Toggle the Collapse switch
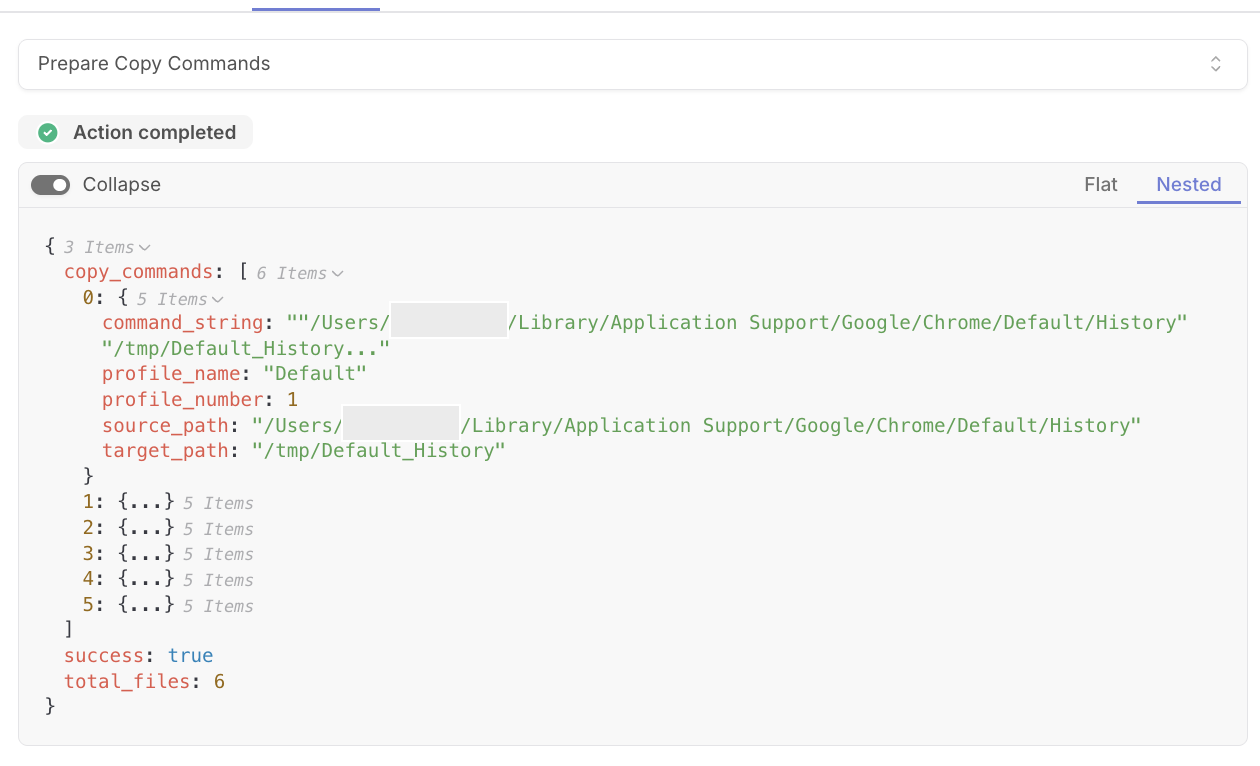 pyautogui.click(x=50, y=185)
